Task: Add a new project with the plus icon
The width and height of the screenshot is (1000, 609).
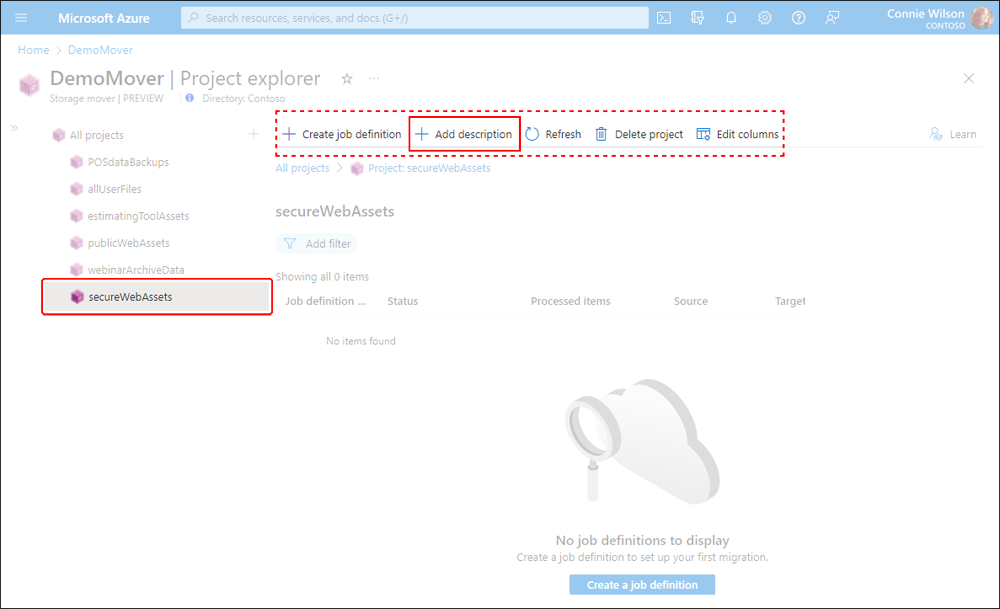Action: click(x=254, y=134)
